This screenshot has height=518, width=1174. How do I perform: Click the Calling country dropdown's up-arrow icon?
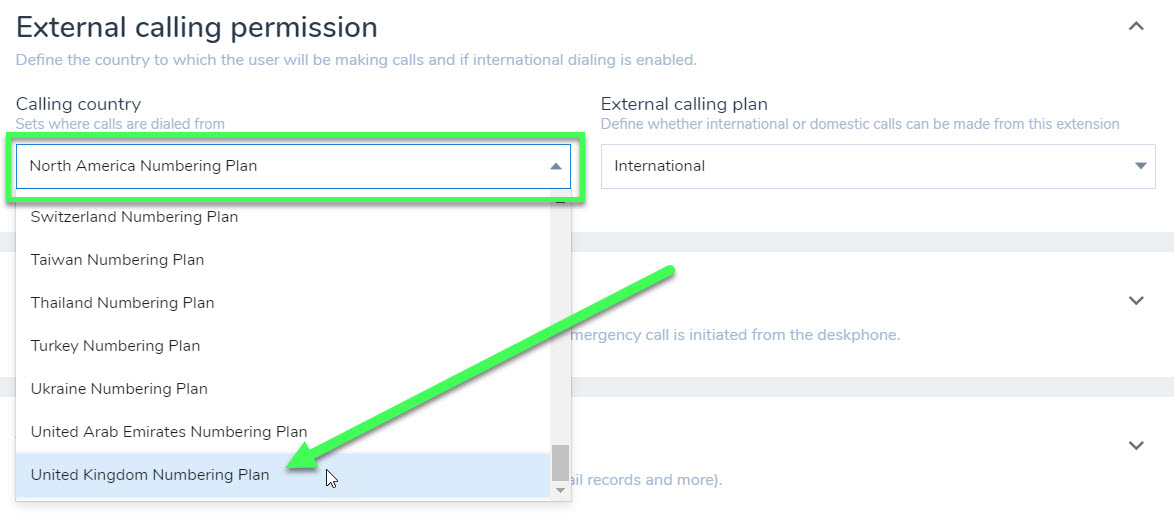pos(556,166)
